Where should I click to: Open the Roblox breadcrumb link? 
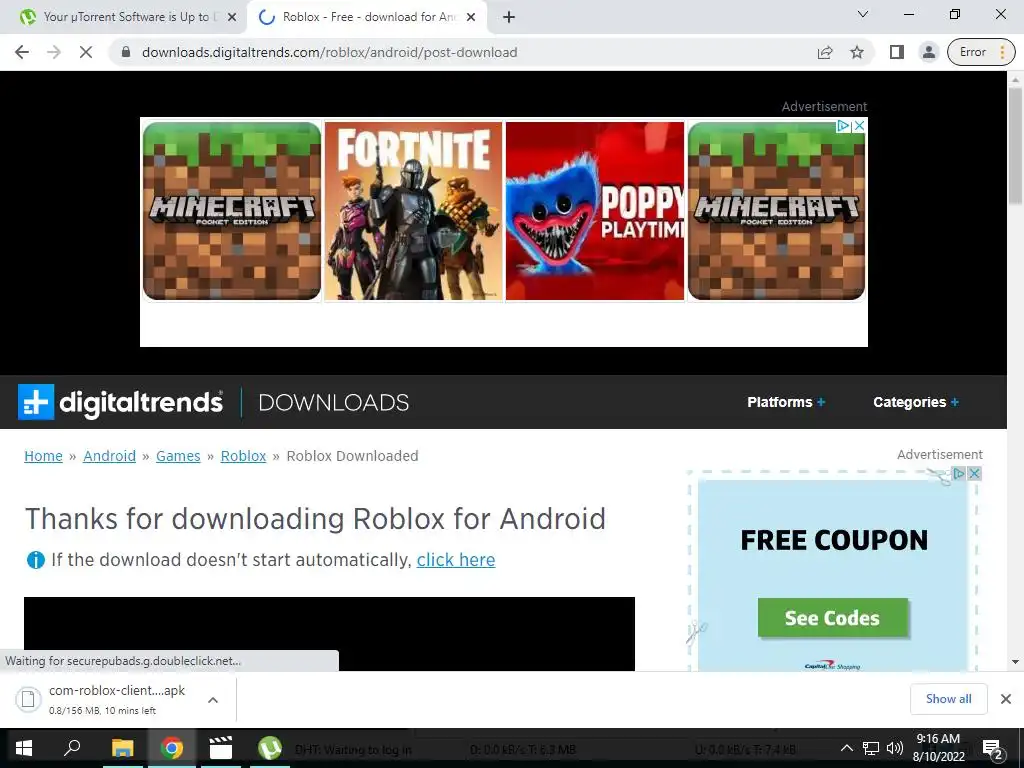click(243, 456)
